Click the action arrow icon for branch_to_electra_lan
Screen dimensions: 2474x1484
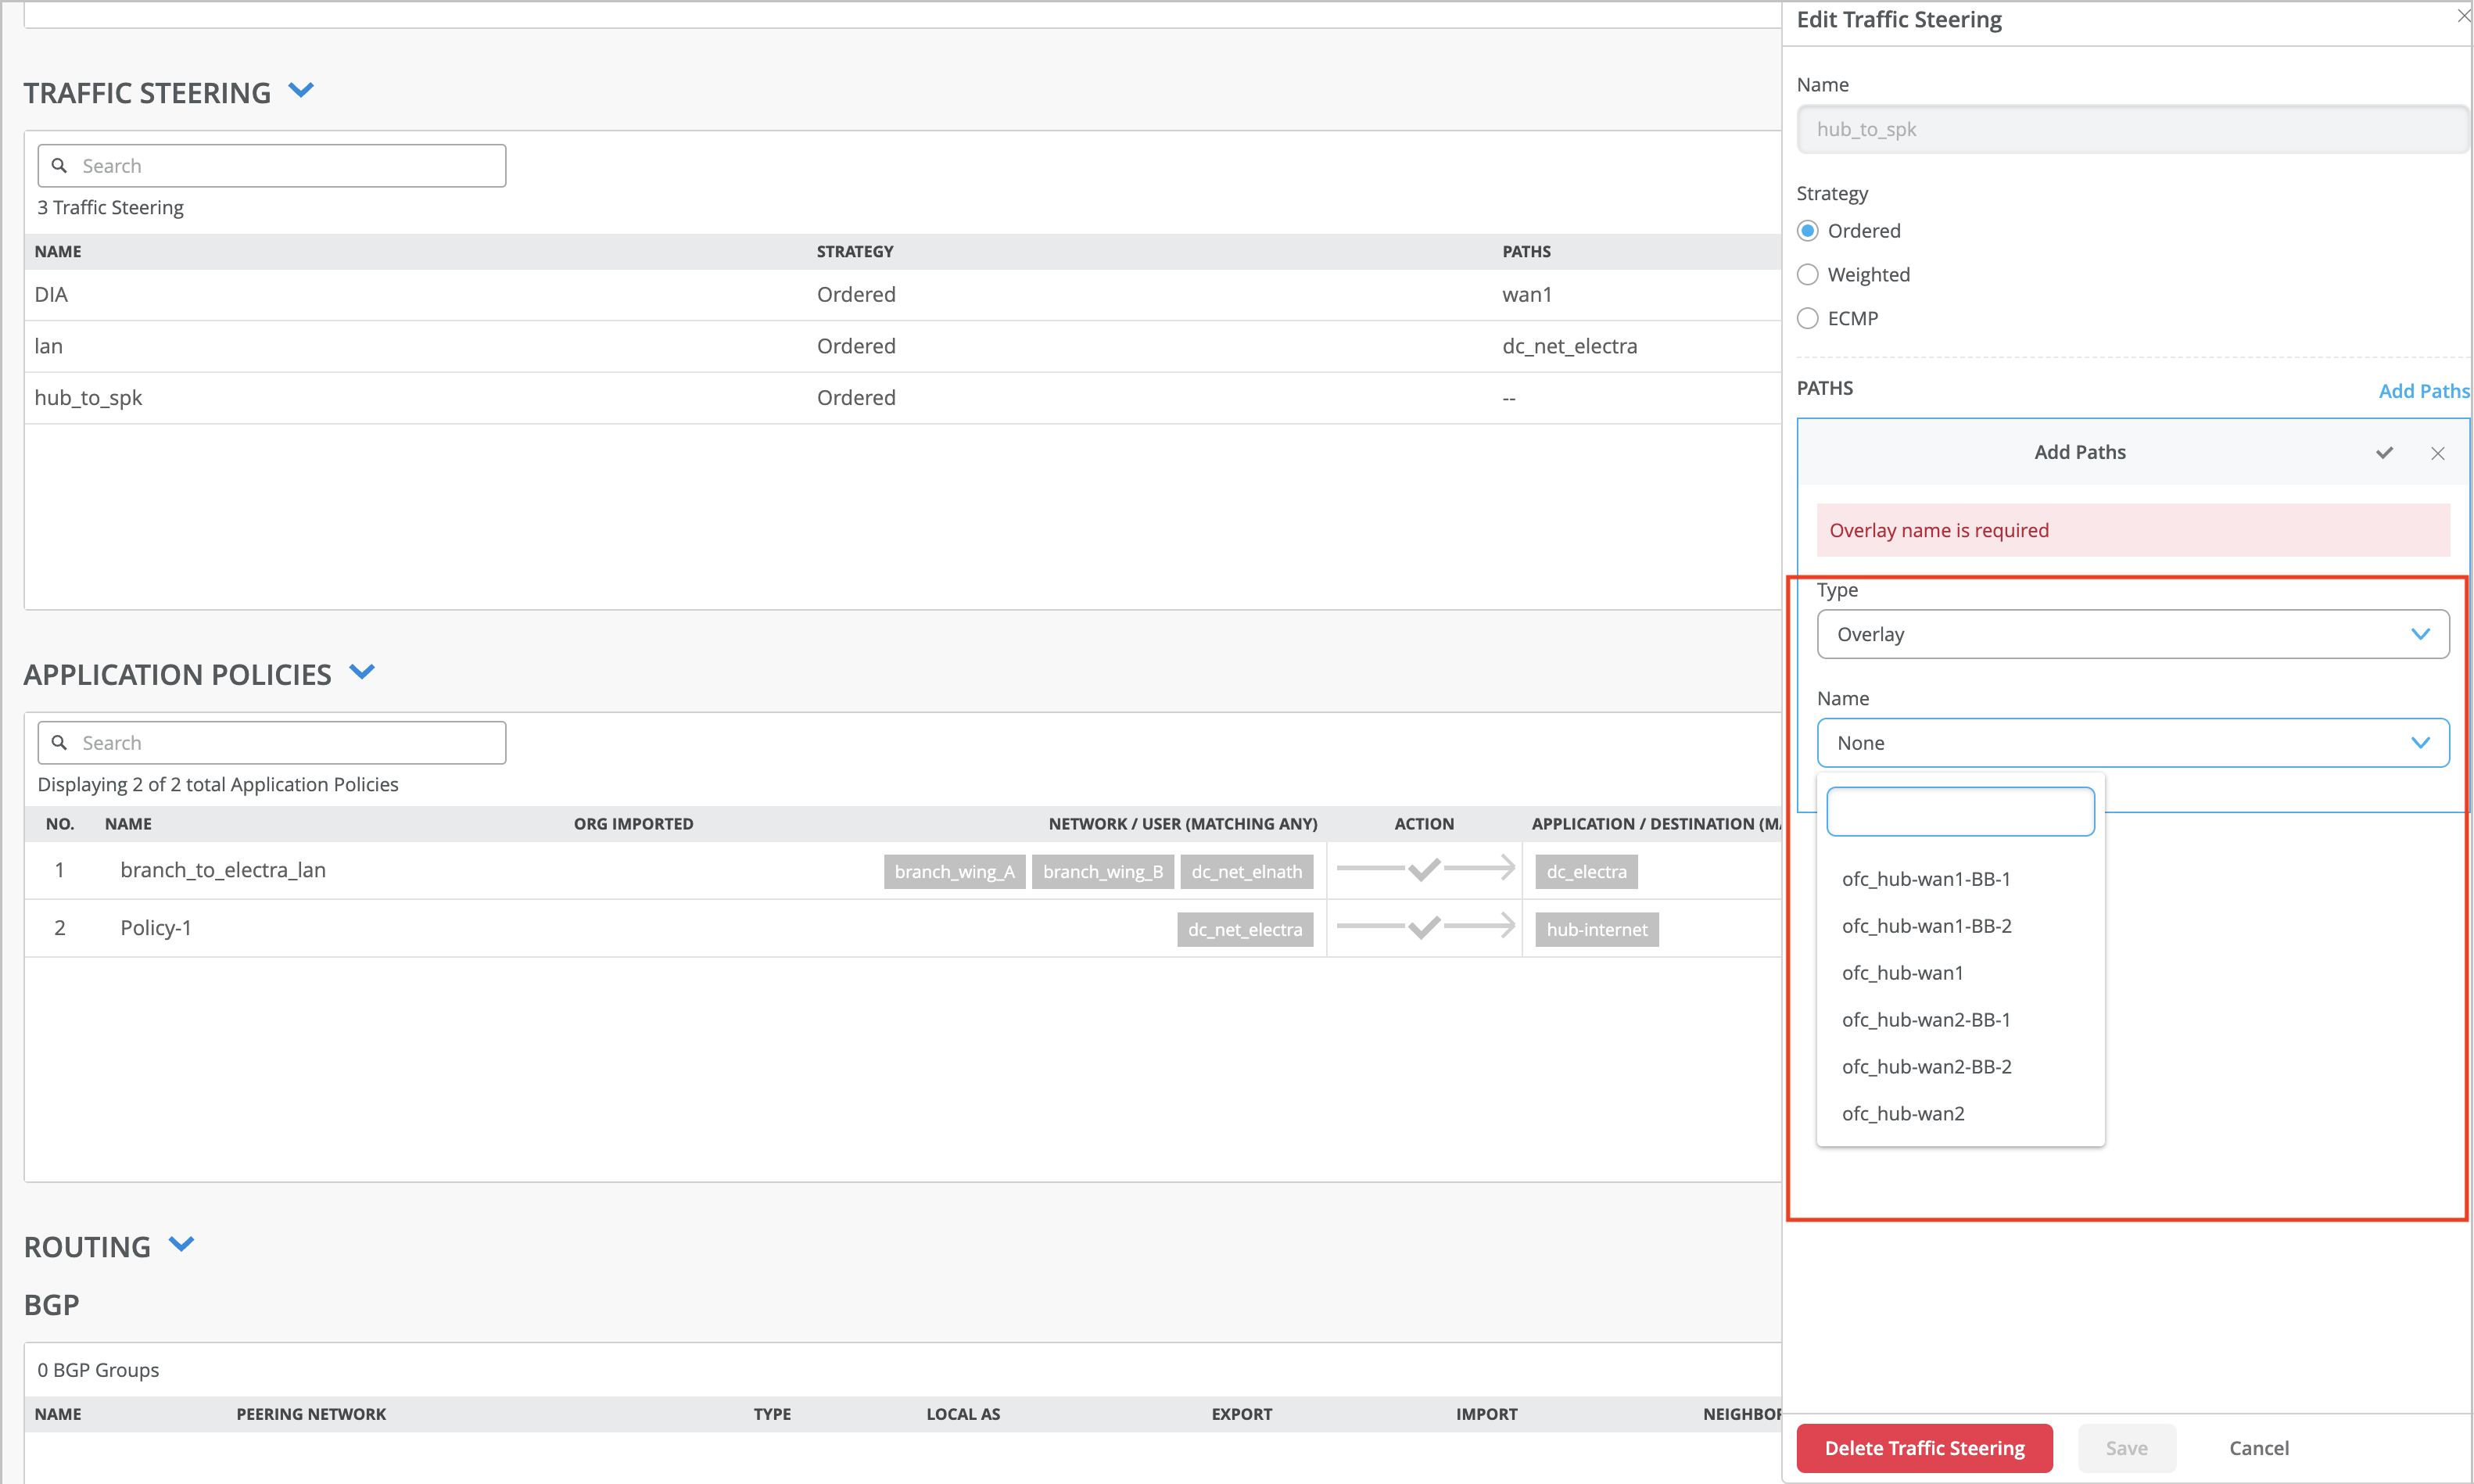[x=1425, y=869]
